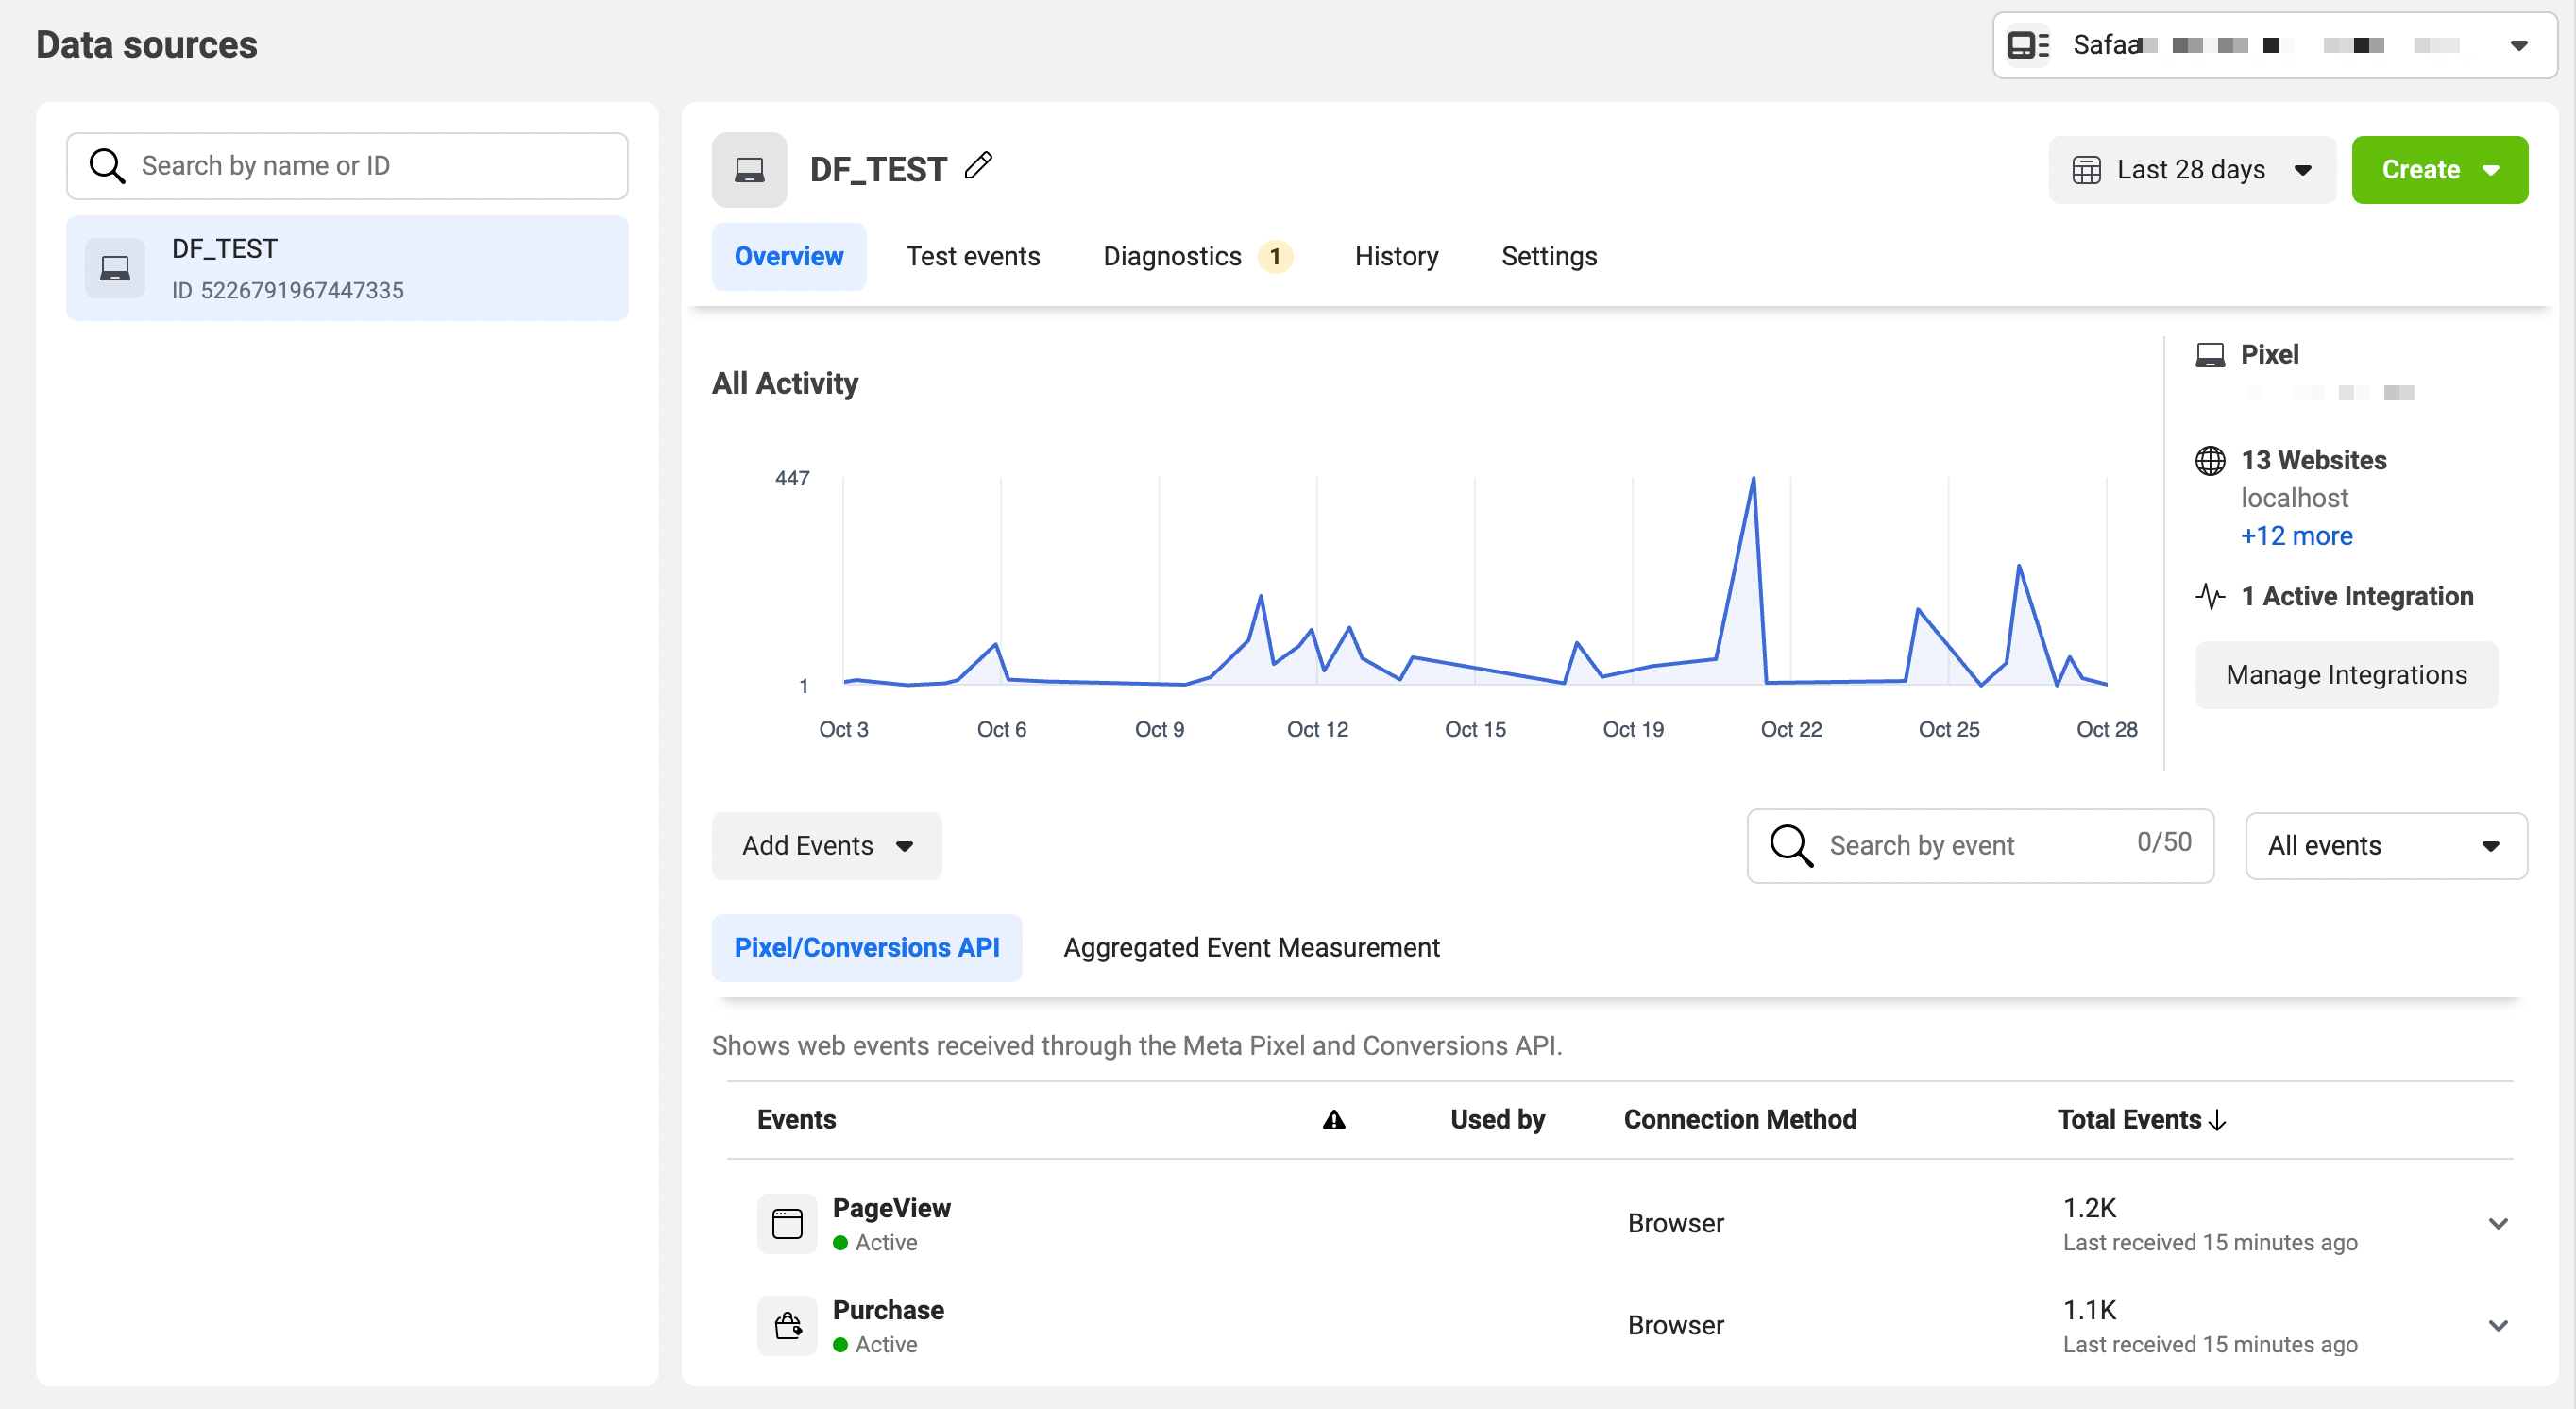Click the Search by name or ID field

[347, 166]
